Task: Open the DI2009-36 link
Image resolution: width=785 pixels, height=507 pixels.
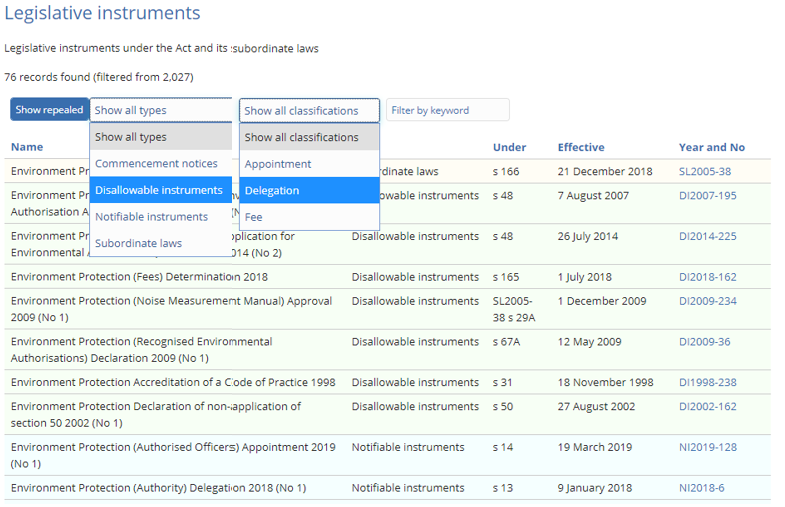Action: [x=704, y=342]
